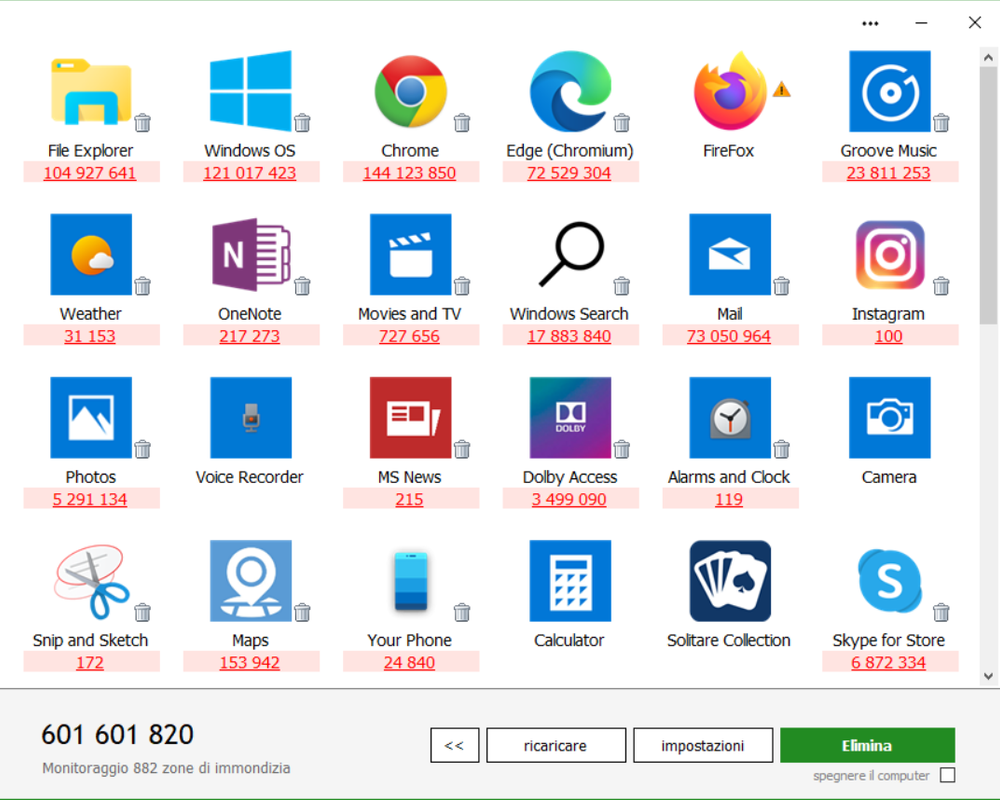Open impostazioni settings button

click(x=703, y=745)
